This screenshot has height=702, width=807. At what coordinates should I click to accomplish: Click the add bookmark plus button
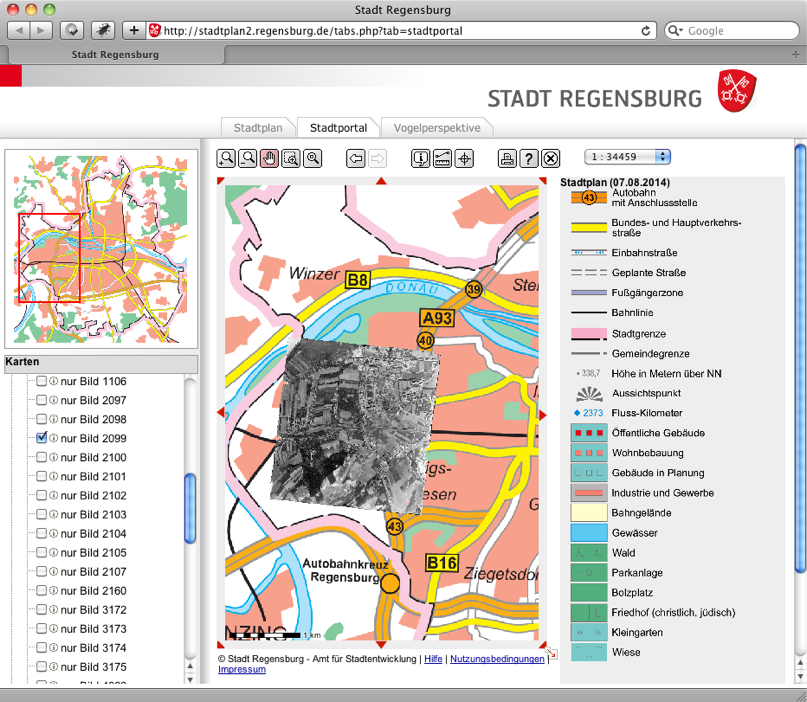pyautogui.click(x=134, y=31)
